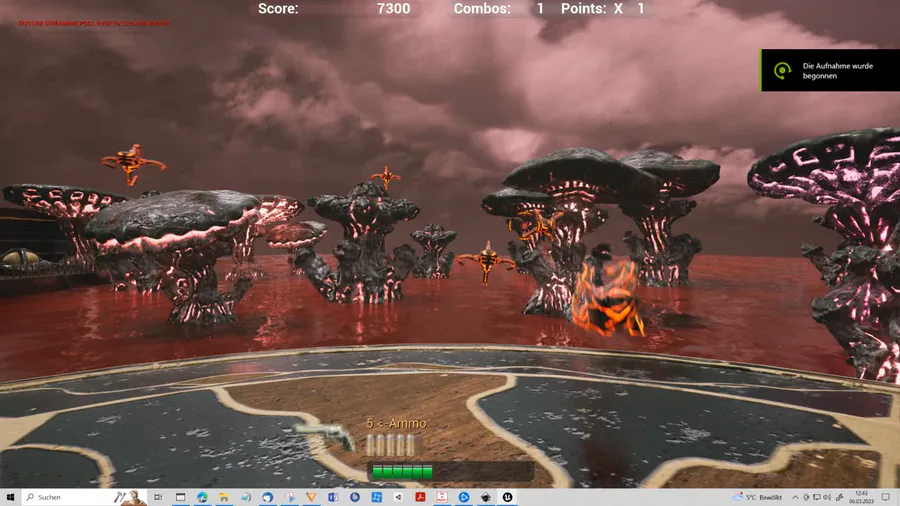
Task: Open the red Adobe Acrobat taskbar icon
Action: coord(420,497)
